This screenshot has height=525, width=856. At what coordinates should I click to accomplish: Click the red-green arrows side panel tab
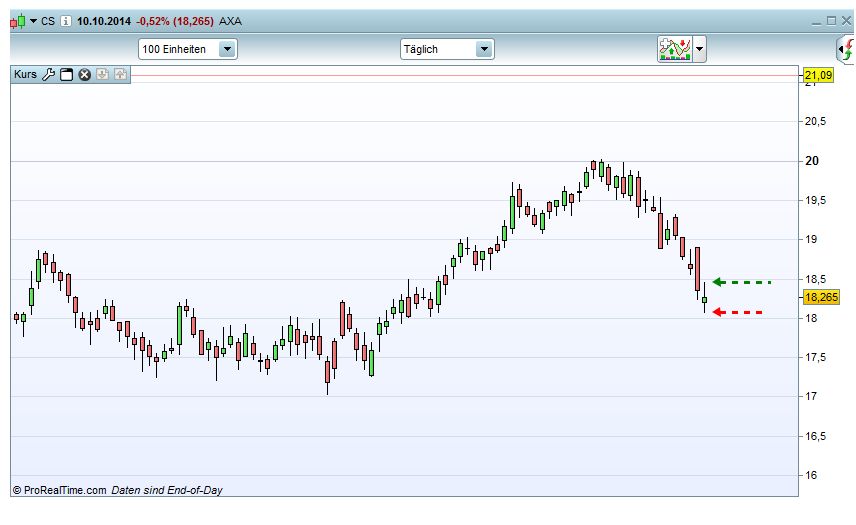click(x=845, y=49)
